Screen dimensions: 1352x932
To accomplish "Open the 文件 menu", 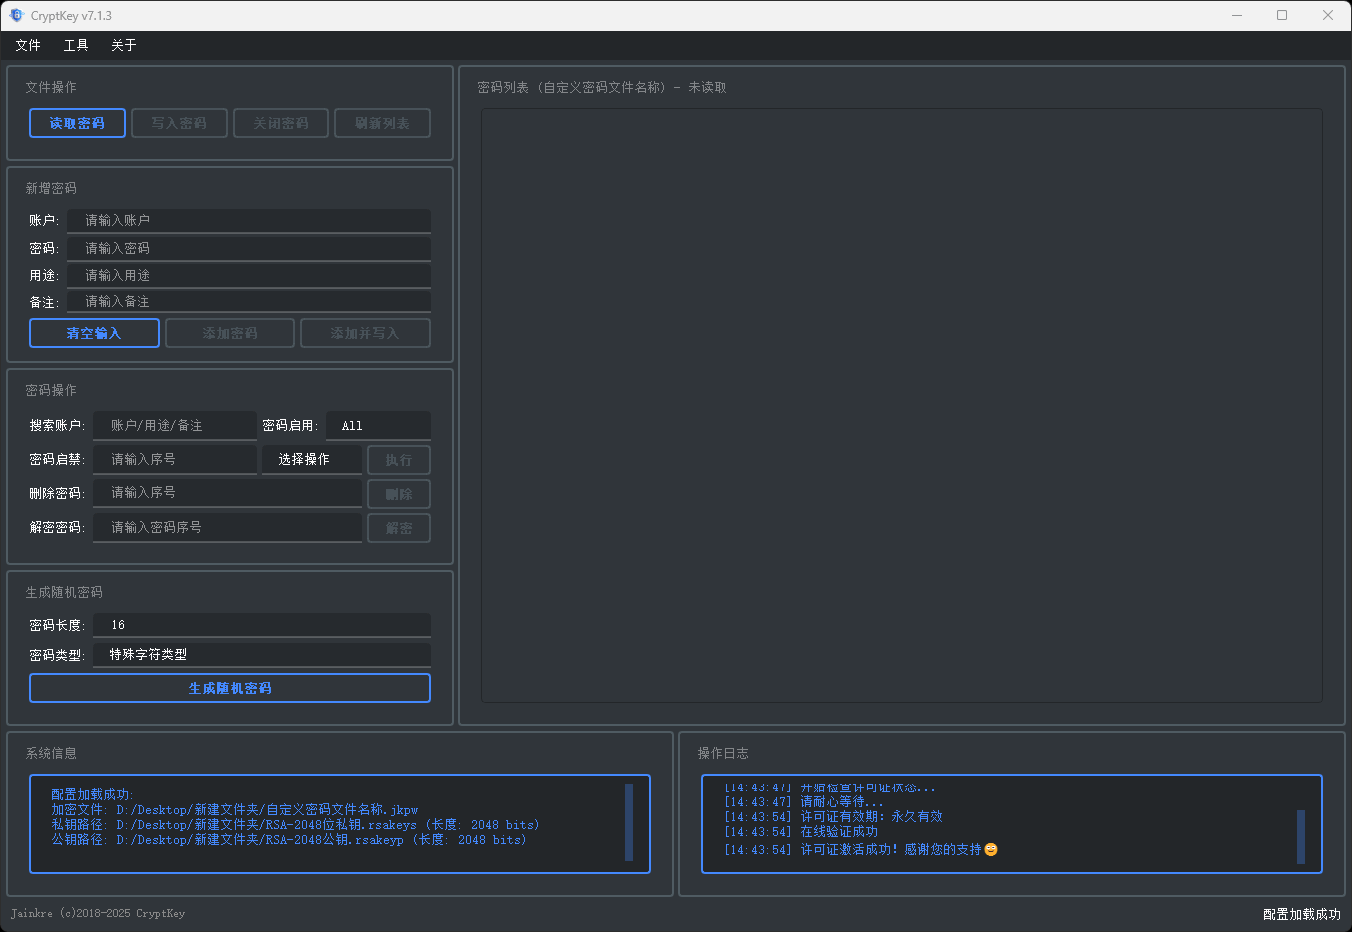I will (x=28, y=45).
